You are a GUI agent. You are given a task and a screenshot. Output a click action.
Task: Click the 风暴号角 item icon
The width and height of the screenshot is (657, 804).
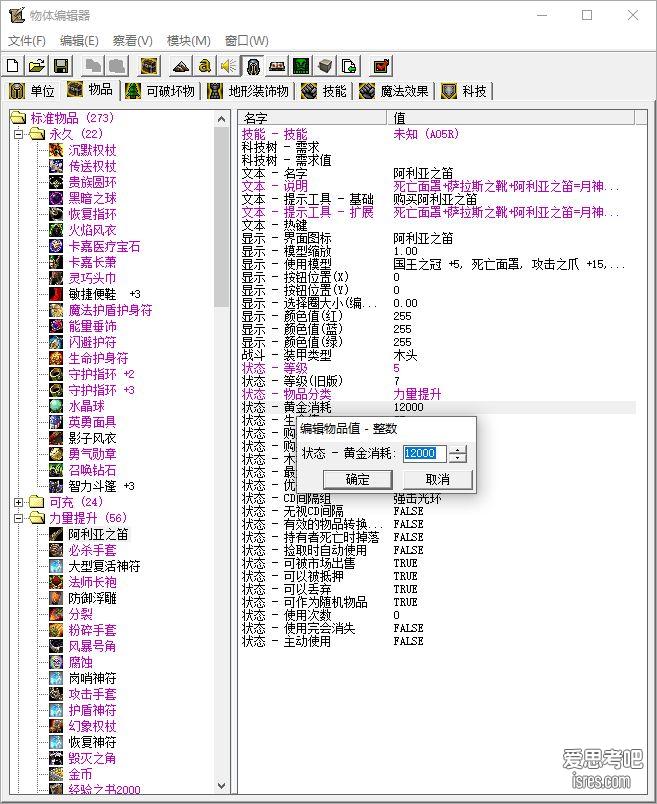(56, 646)
